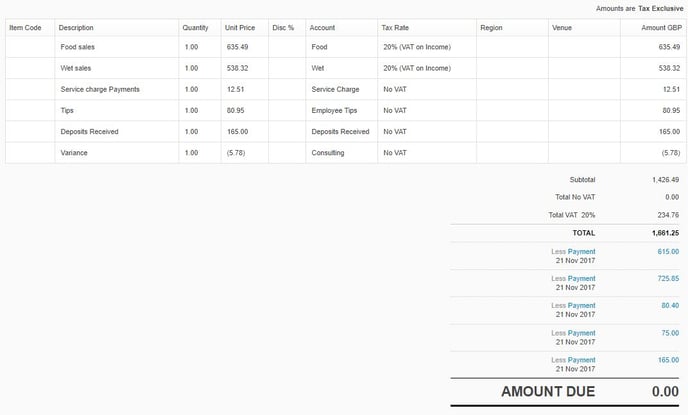
Task: Click the Food row 20% VAT tax rate
Action: click(x=417, y=47)
